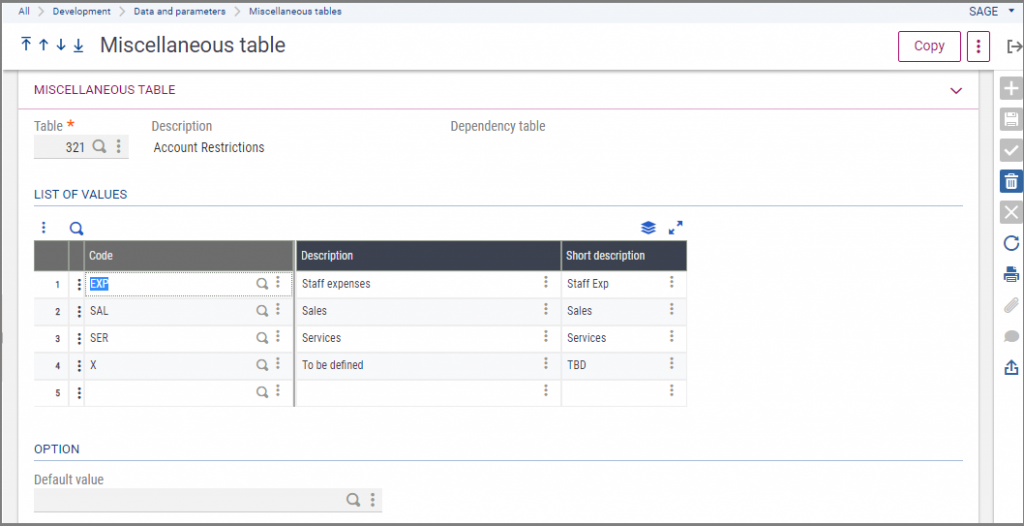Open the SAGE user dropdown
This screenshot has width=1024, height=526.
(x=994, y=11)
